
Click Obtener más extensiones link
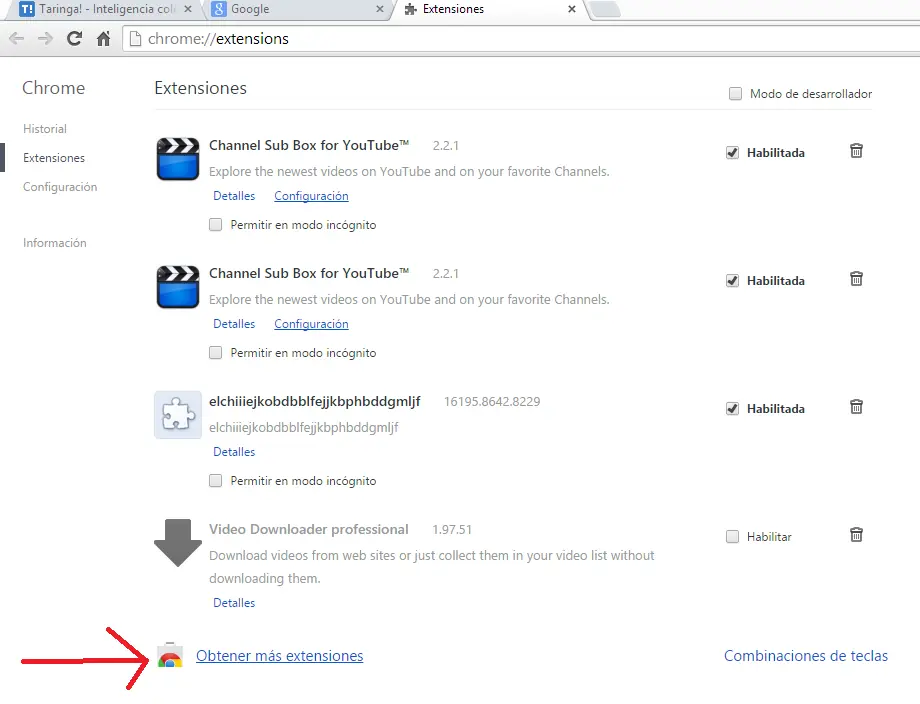pos(279,656)
